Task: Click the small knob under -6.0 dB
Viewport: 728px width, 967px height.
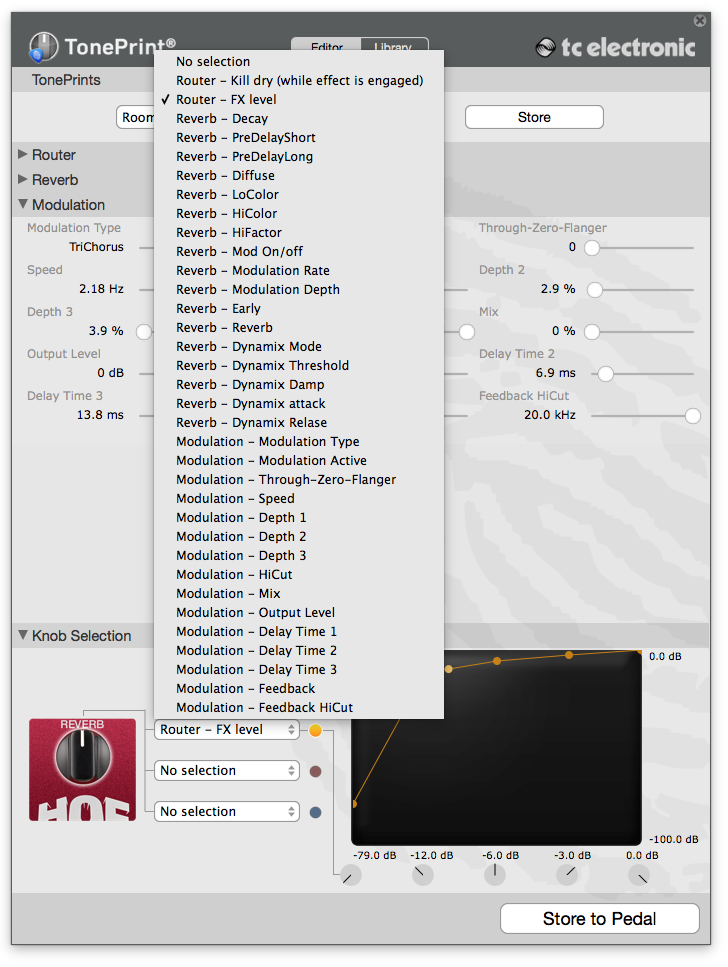Action: (495, 875)
